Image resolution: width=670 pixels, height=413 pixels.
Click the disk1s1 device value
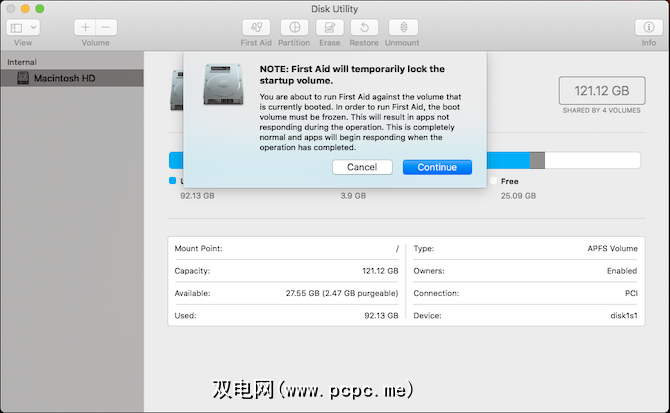pos(624,316)
